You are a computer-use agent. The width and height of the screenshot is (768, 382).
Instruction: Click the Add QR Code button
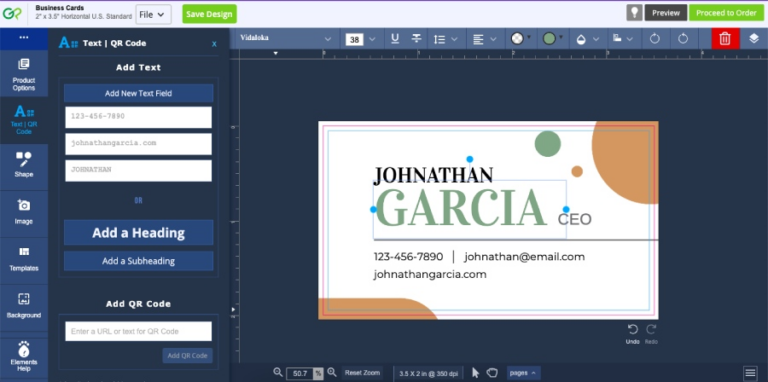tap(188, 356)
